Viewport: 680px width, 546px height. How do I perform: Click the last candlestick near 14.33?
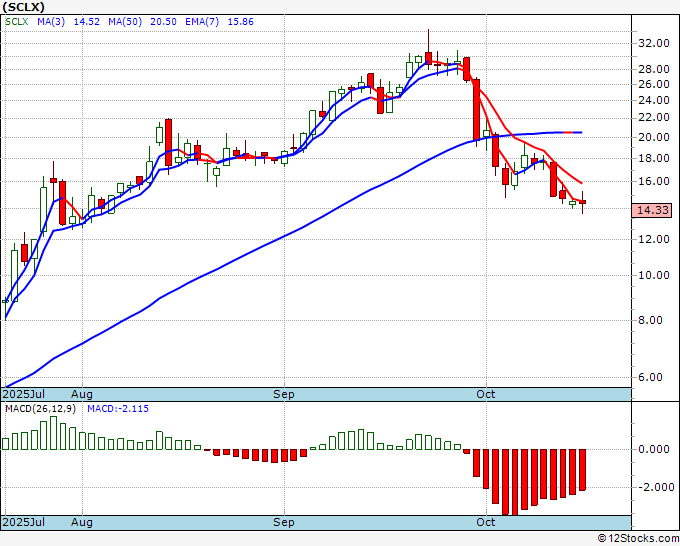(x=582, y=202)
